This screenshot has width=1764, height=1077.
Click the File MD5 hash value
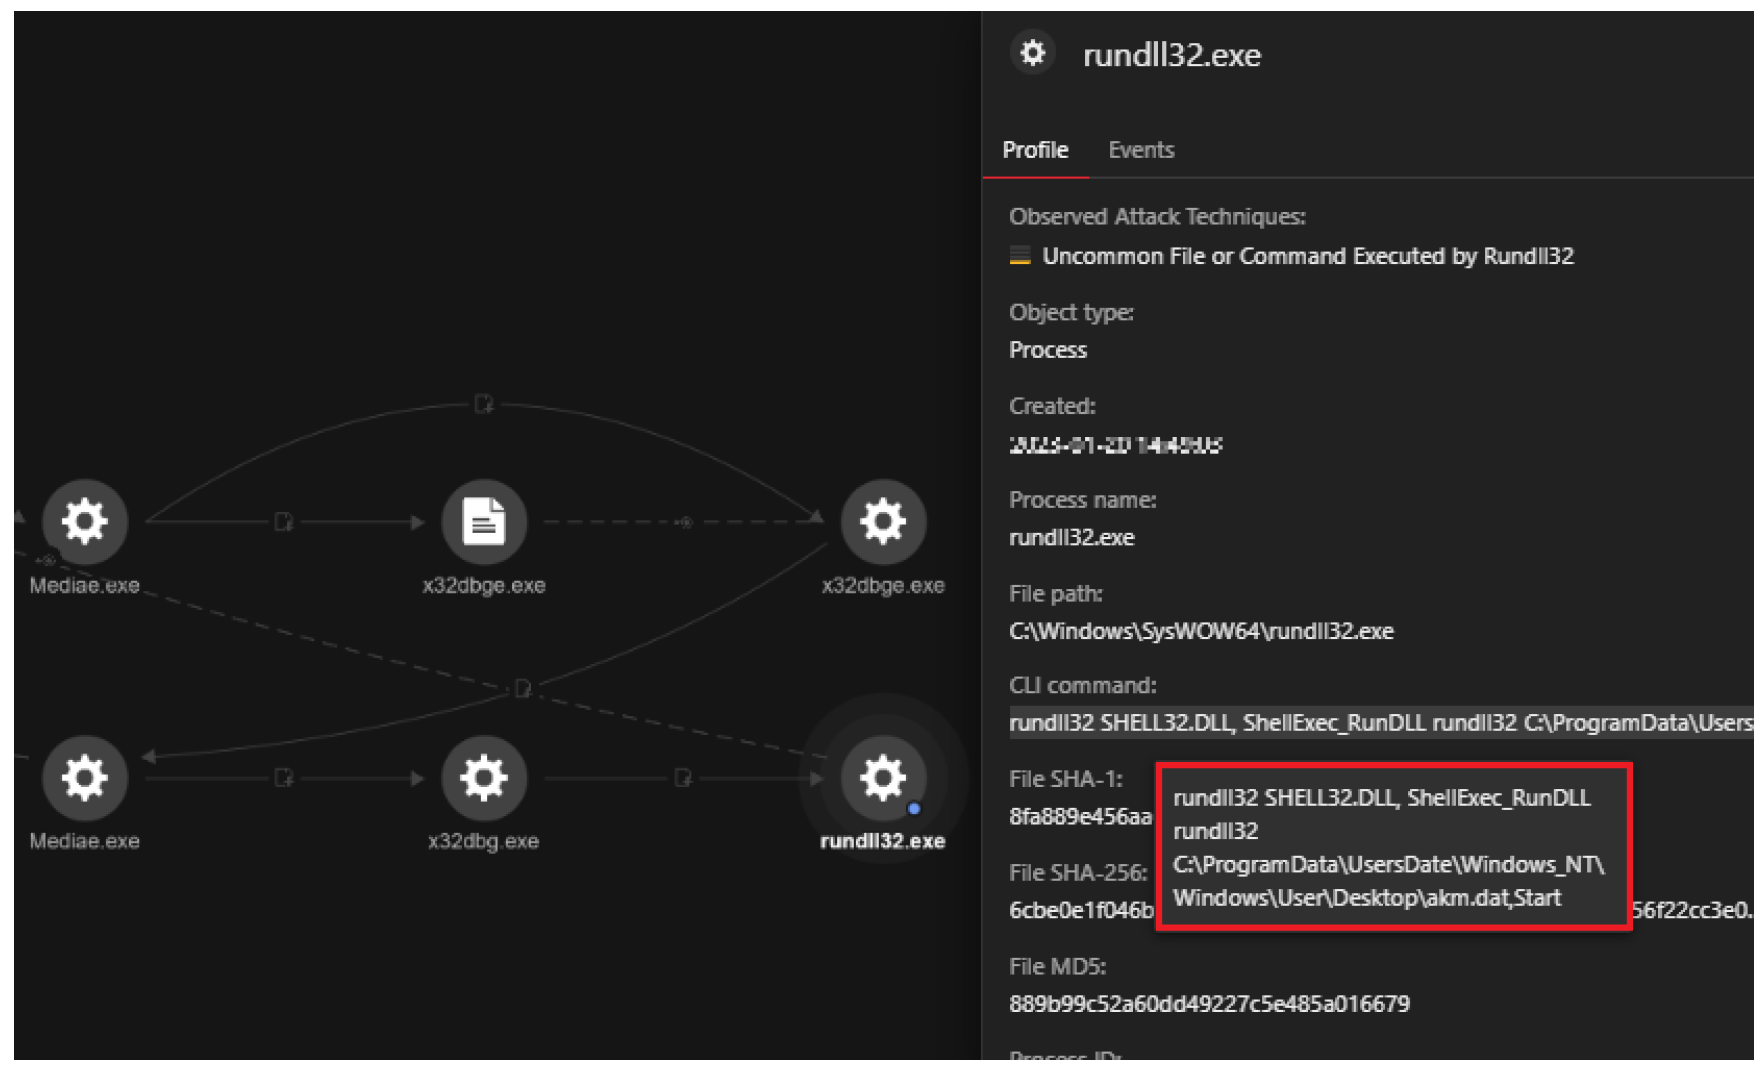1209,1004
